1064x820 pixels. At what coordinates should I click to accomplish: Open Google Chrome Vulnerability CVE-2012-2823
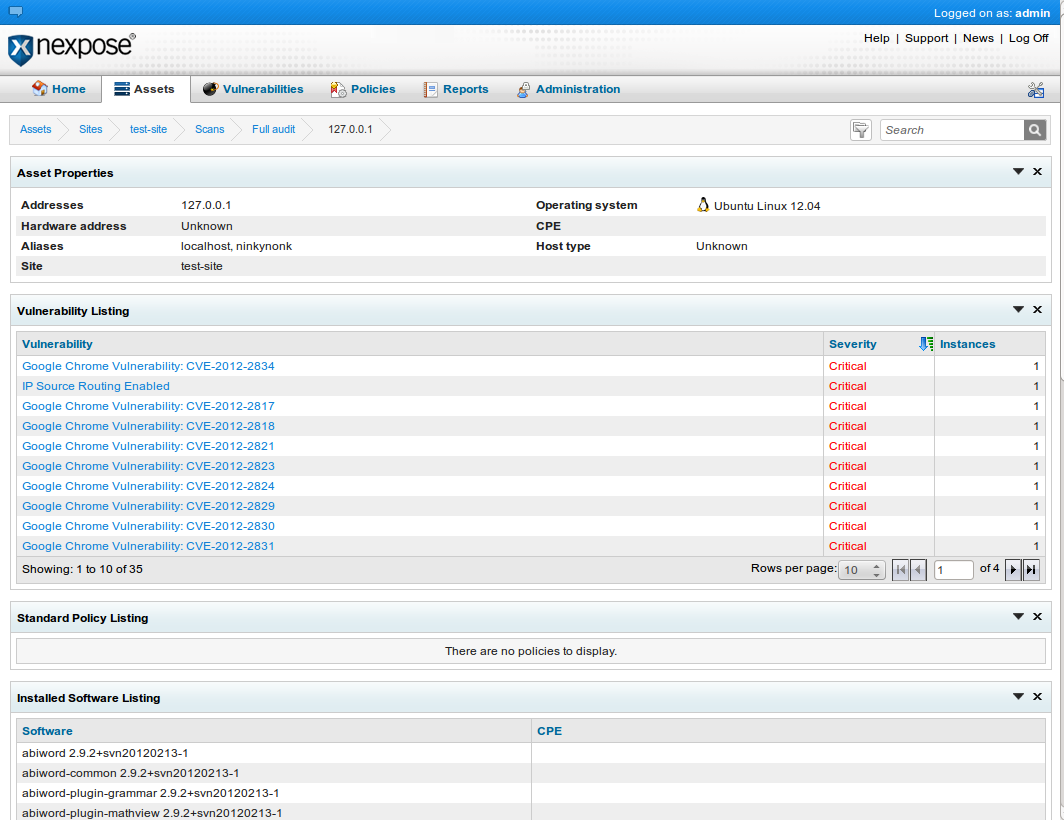pyautogui.click(x=148, y=466)
